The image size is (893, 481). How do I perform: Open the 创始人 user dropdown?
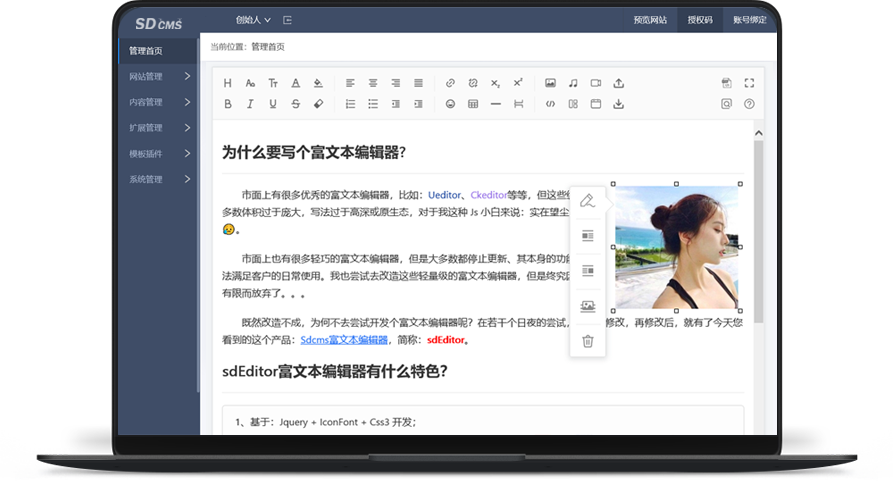tap(253, 19)
